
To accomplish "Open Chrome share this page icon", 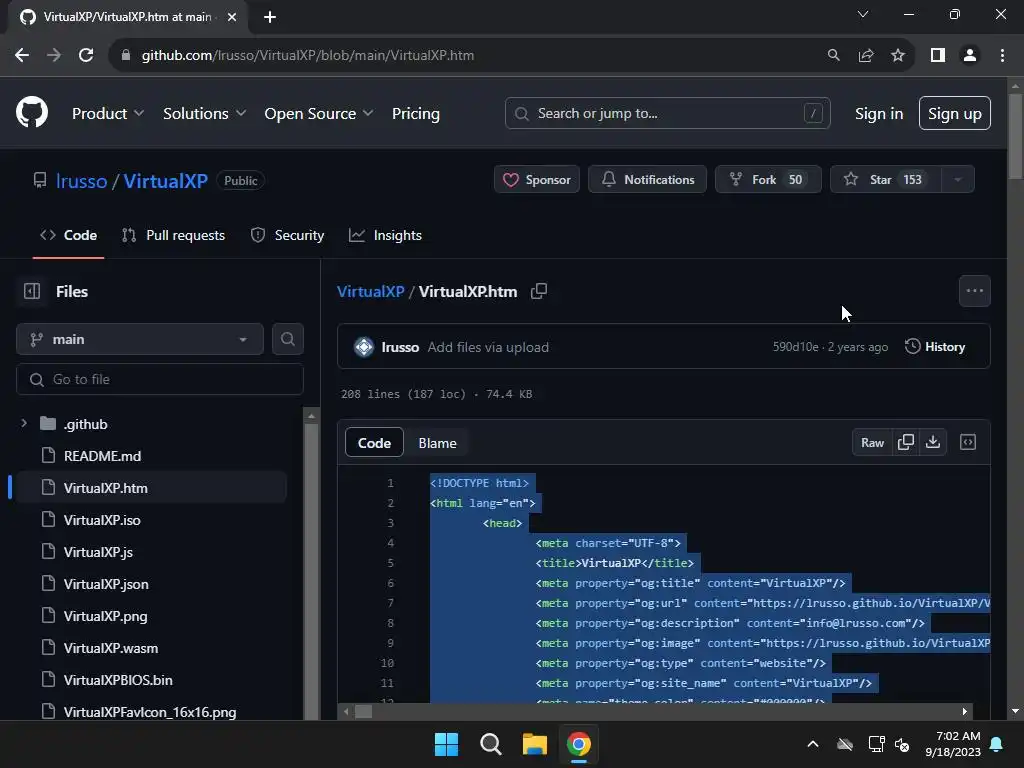I will pyautogui.click(x=866, y=56).
